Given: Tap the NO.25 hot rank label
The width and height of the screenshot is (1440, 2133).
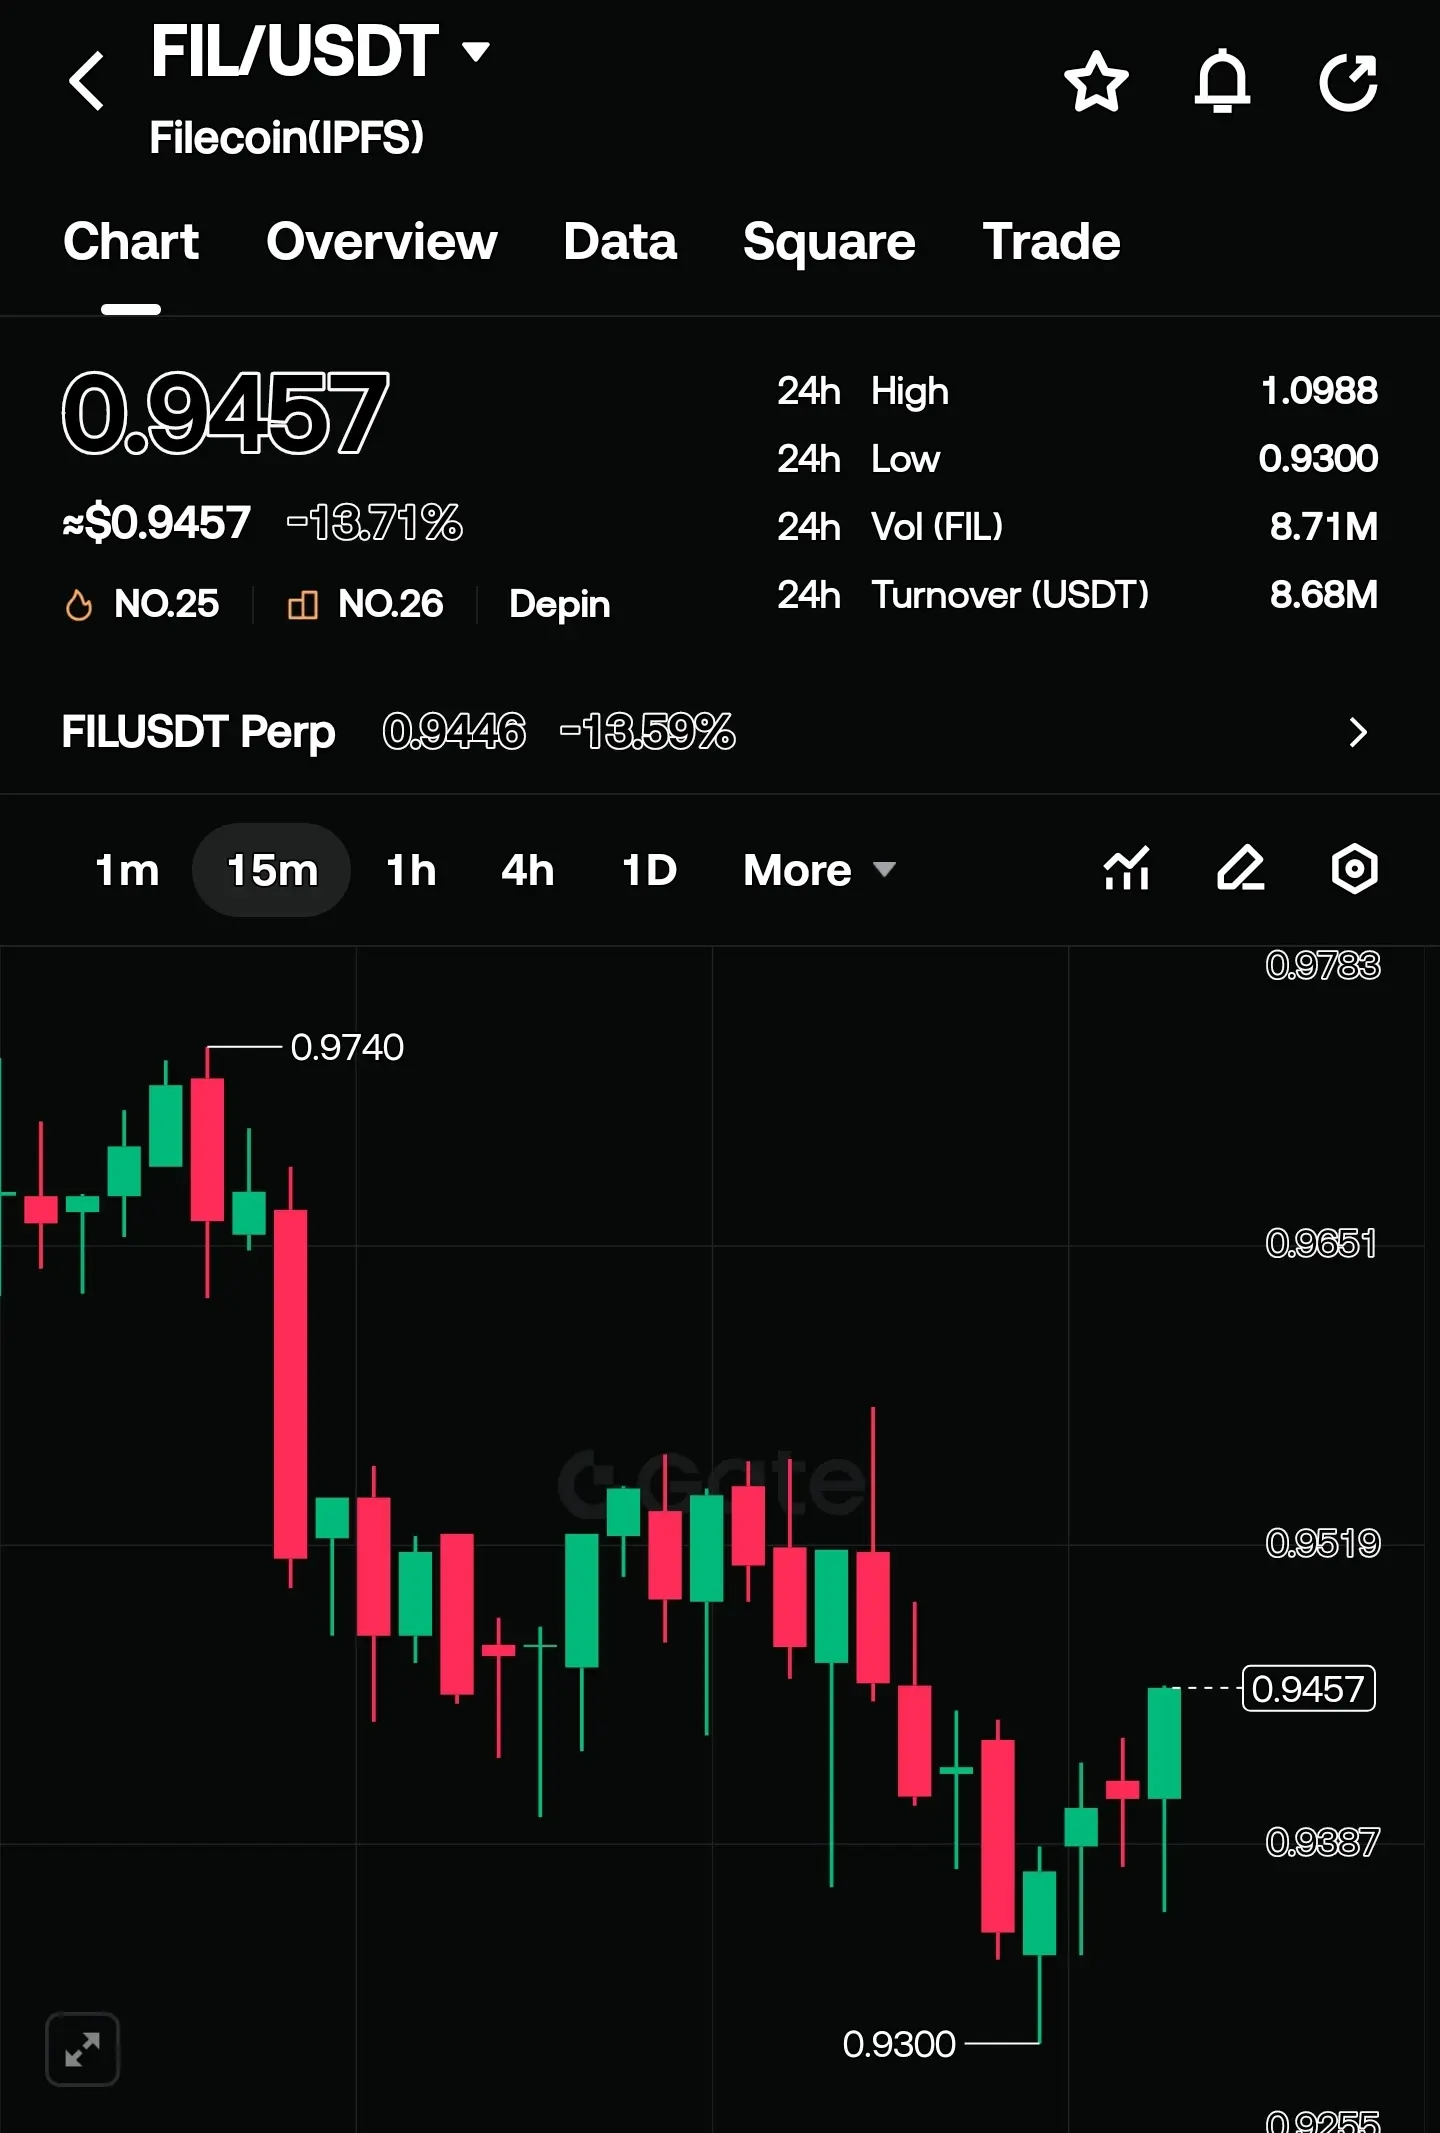Looking at the screenshot, I should (x=166, y=604).
